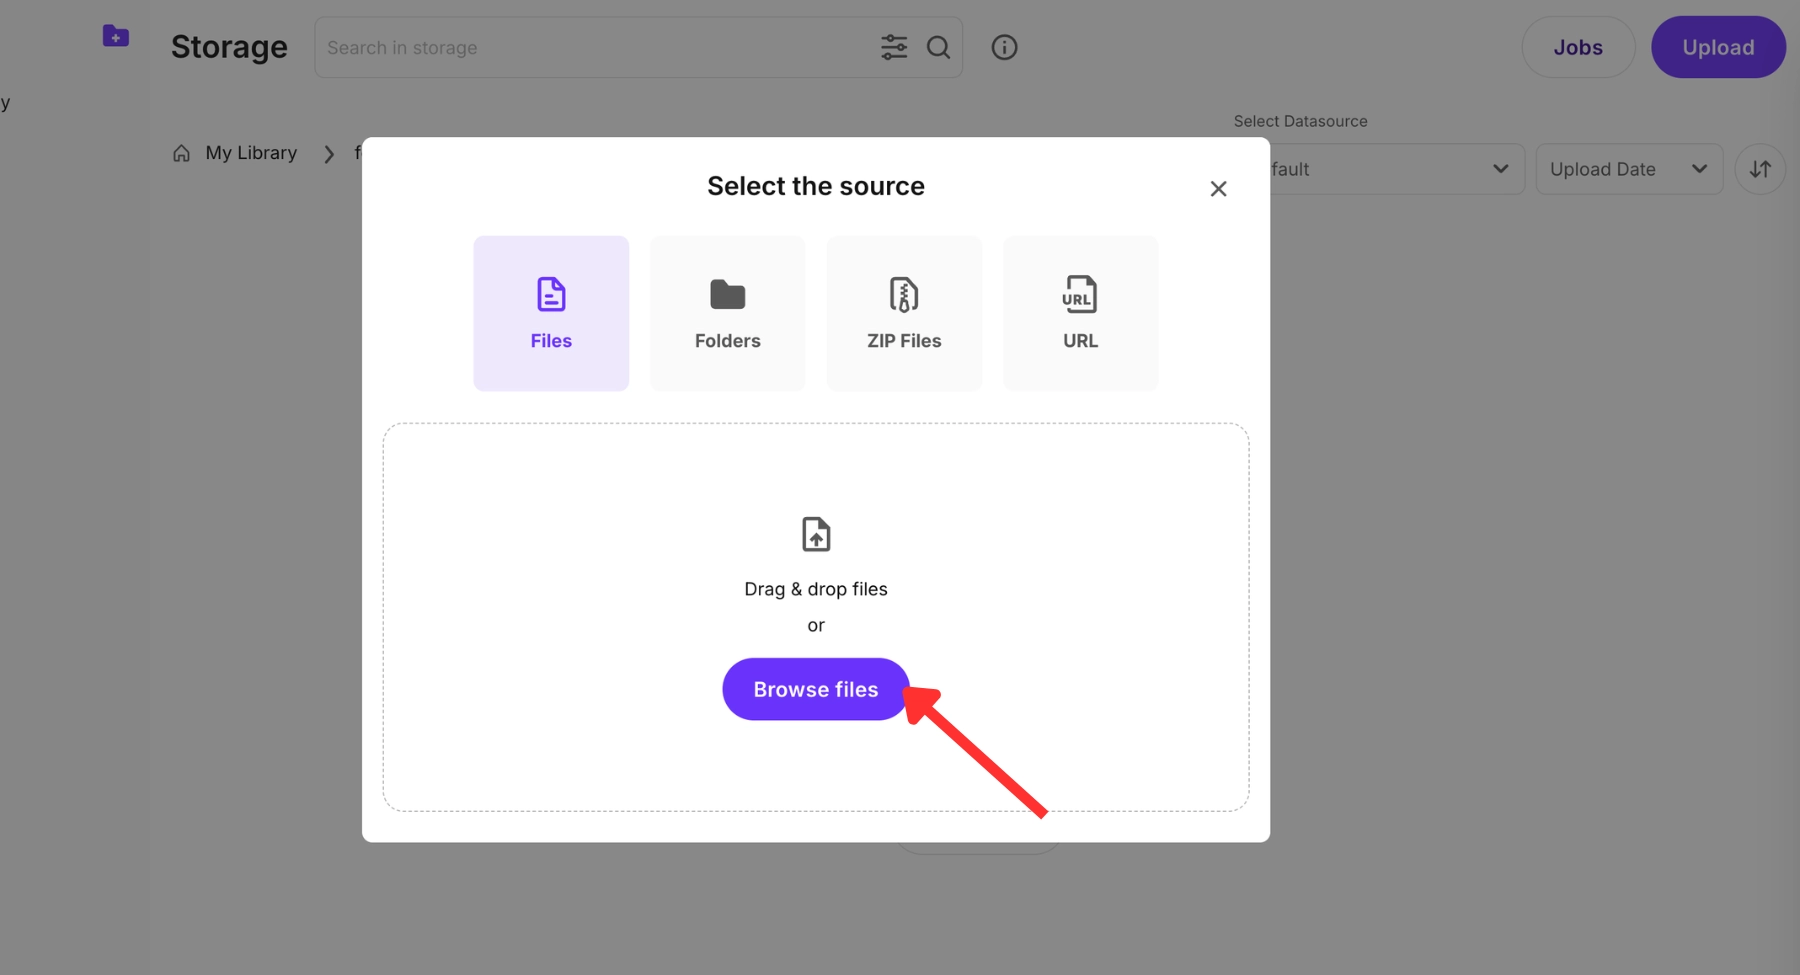Click the Storage page title
The image size is (1800, 975).
(229, 47)
